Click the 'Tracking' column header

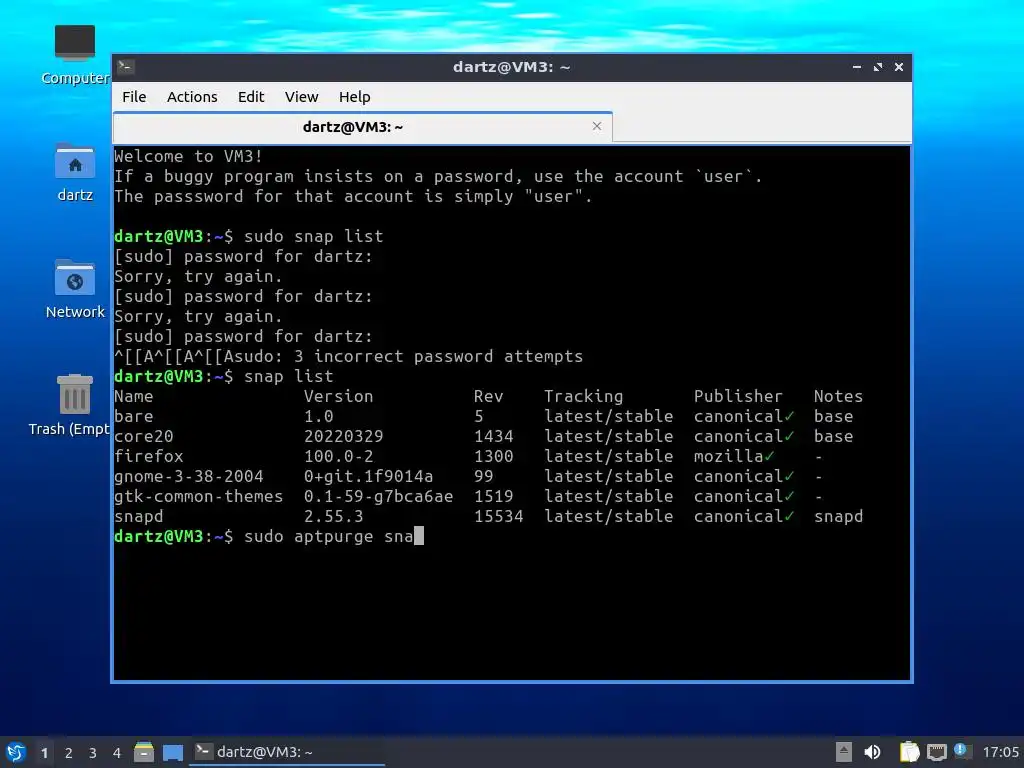pos(584,396)
